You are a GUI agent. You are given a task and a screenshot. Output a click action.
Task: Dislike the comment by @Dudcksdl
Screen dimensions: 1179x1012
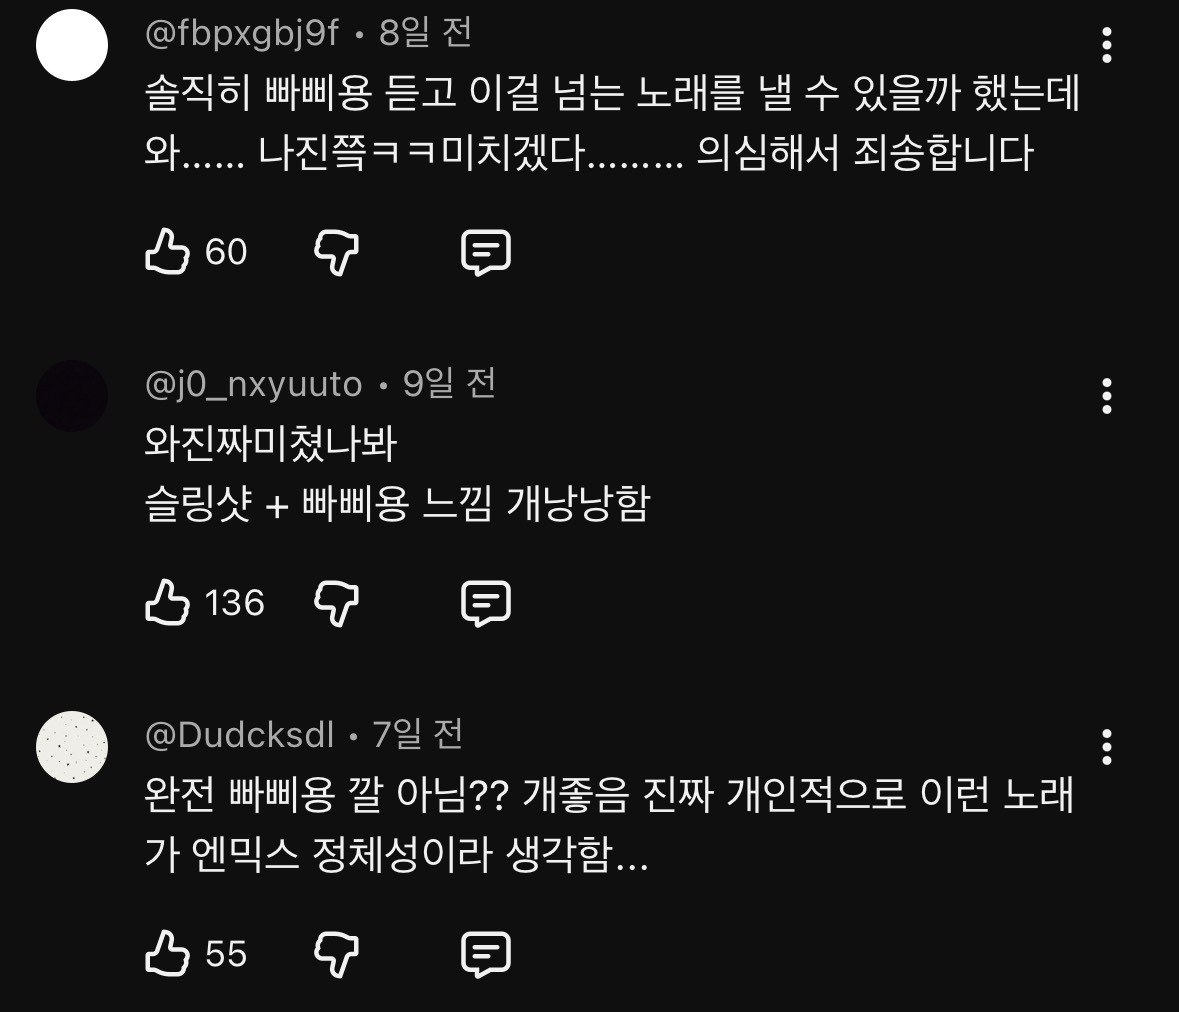click(336, 954)
